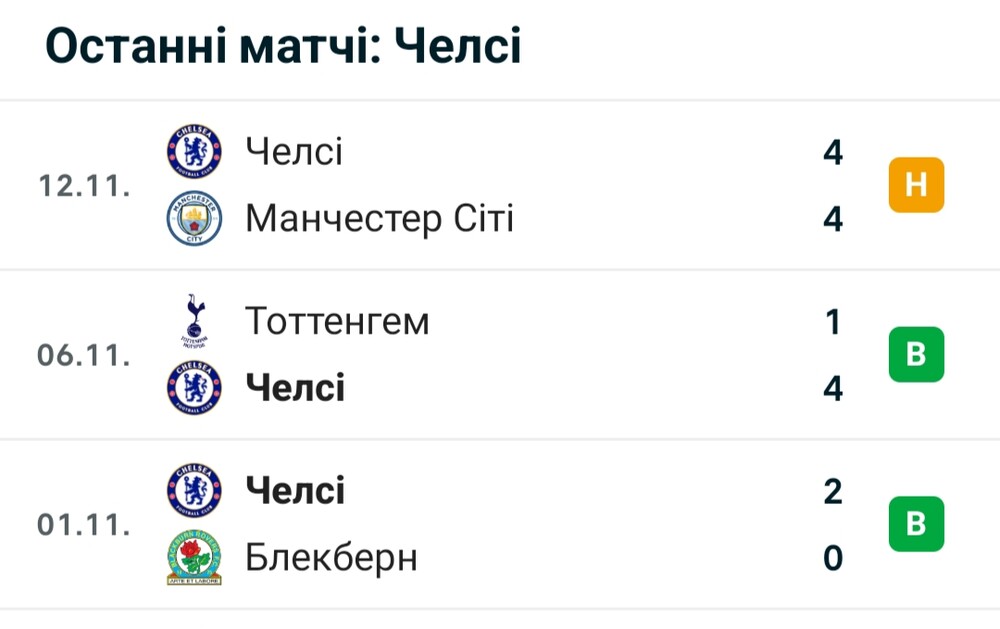Click green B badge for Blackburn match
The image size is (1000, 629).
coord(916,524)
